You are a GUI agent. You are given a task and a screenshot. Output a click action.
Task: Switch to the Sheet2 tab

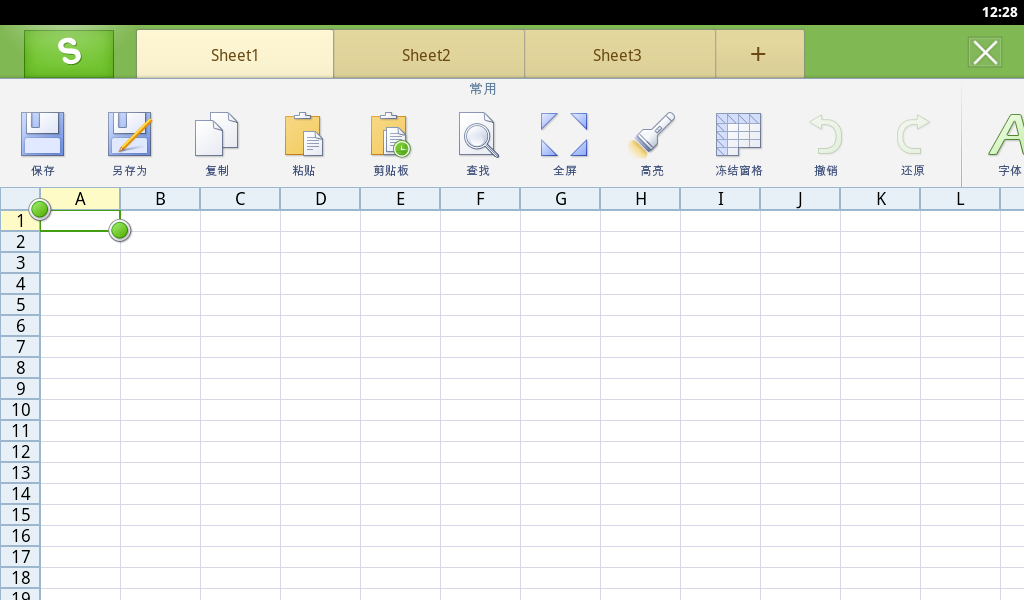[x=426, y=55]
